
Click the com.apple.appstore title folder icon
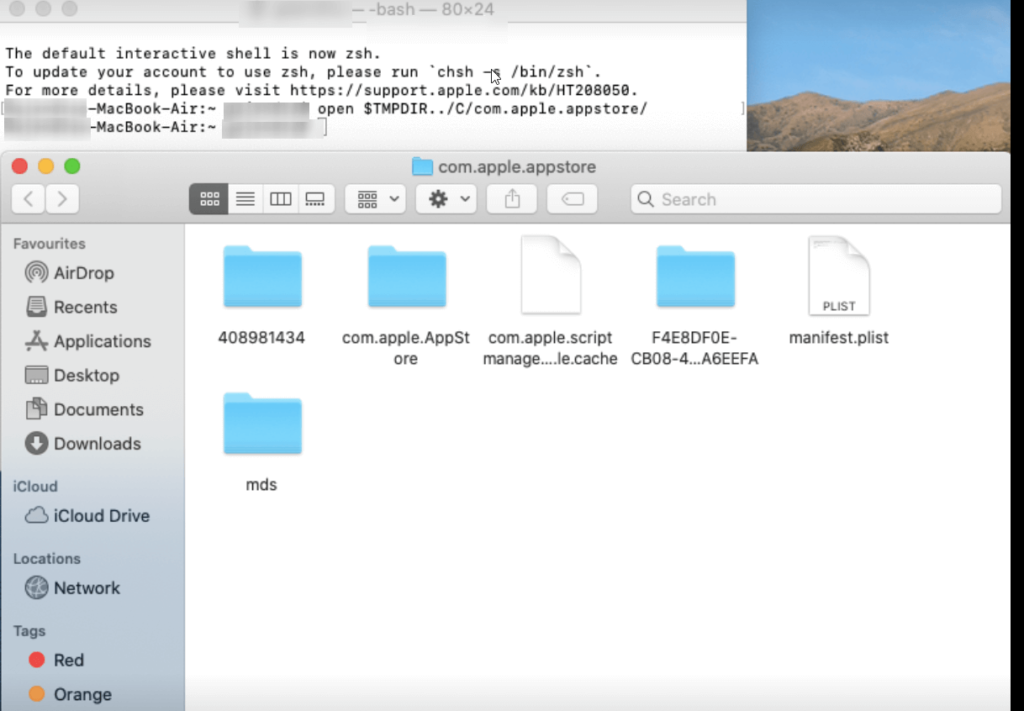click(x=422, y=166)
